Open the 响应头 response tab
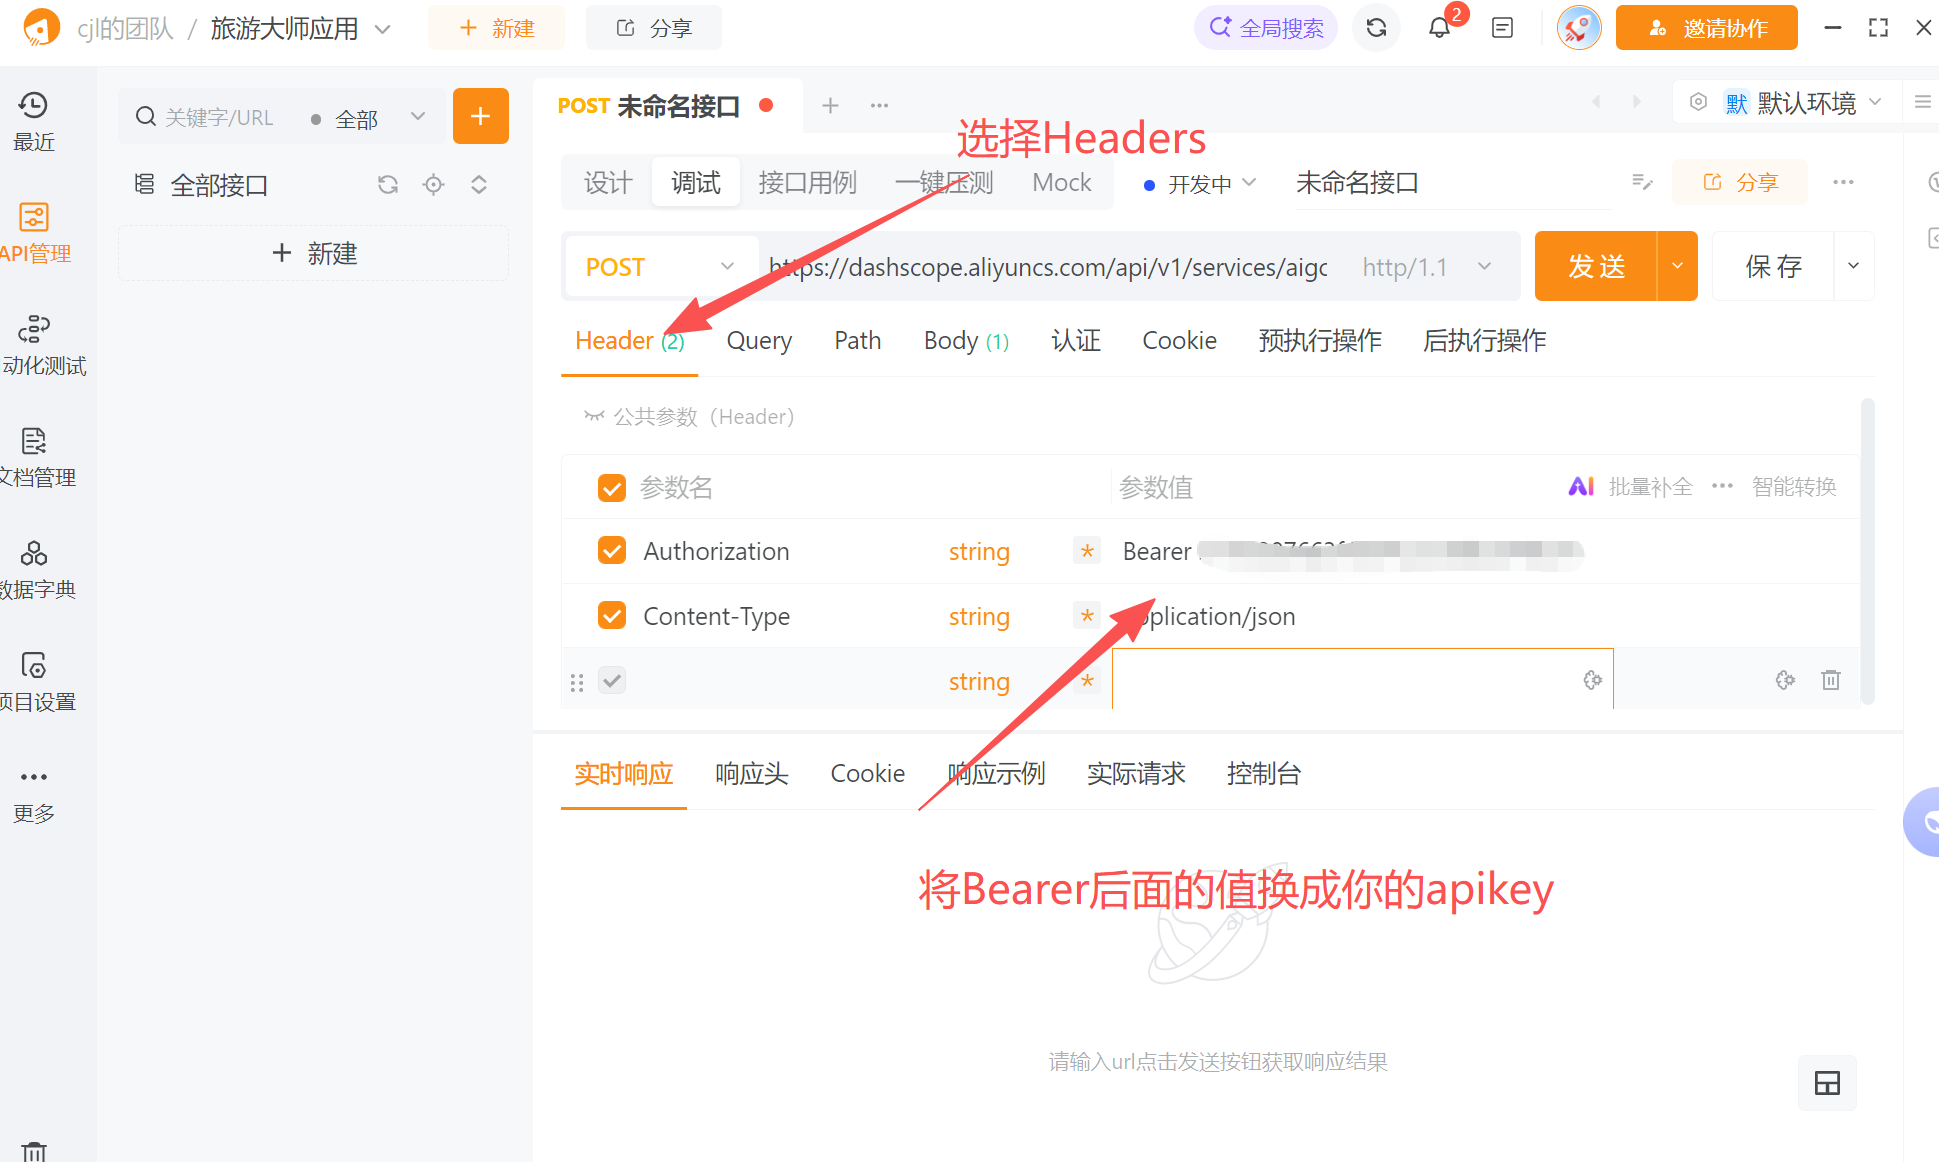 click(751, 774)
